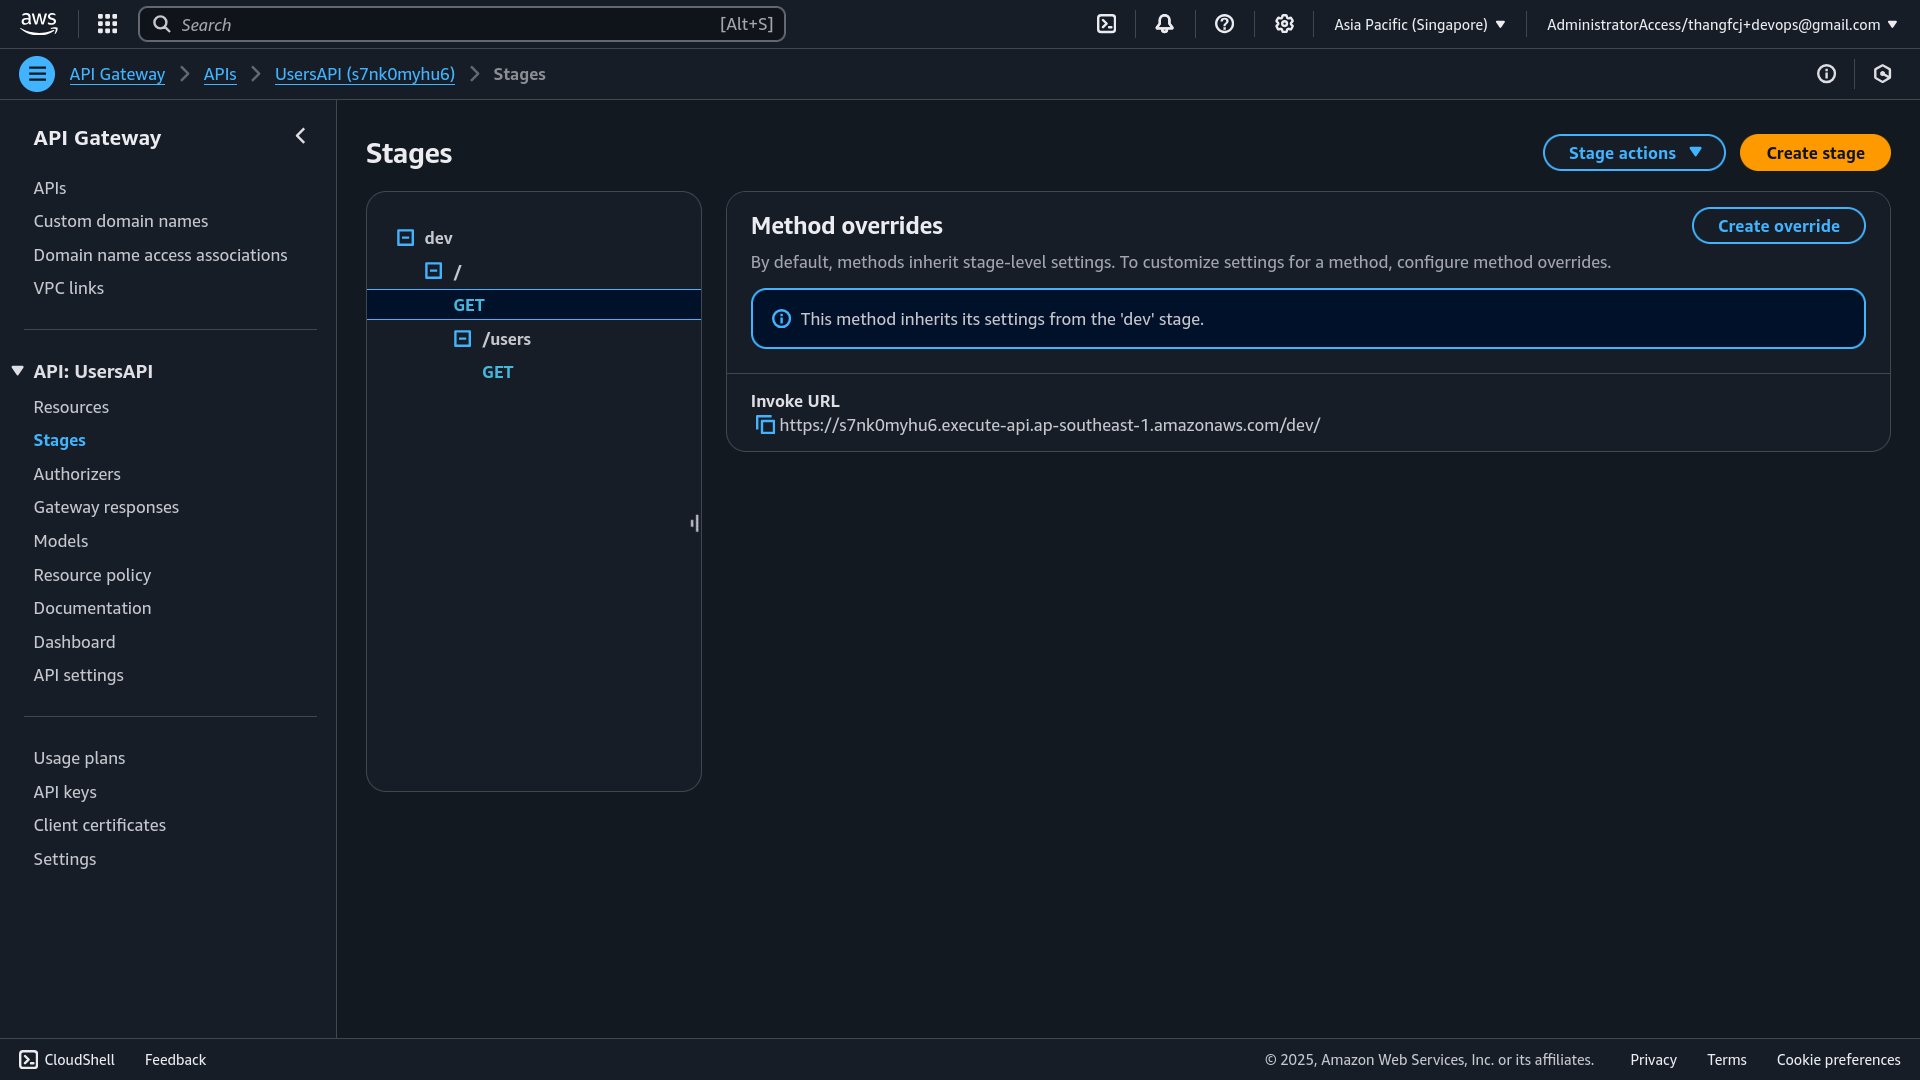Click CloudShell label in footer
The image size is (1920, 1080).
click(x=80, y=1060)
